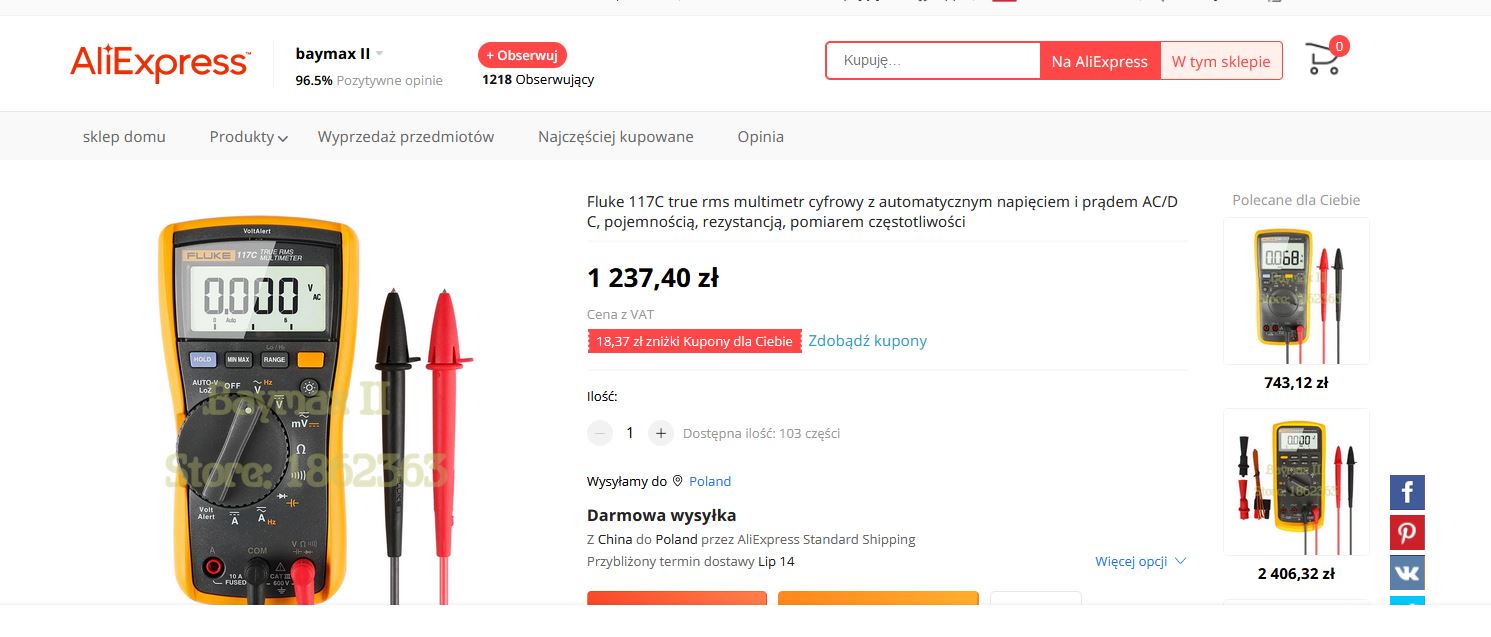Focus the Kupuję search field
Image resolution: width=1491 pixels, height=637 pixels.
933,61
